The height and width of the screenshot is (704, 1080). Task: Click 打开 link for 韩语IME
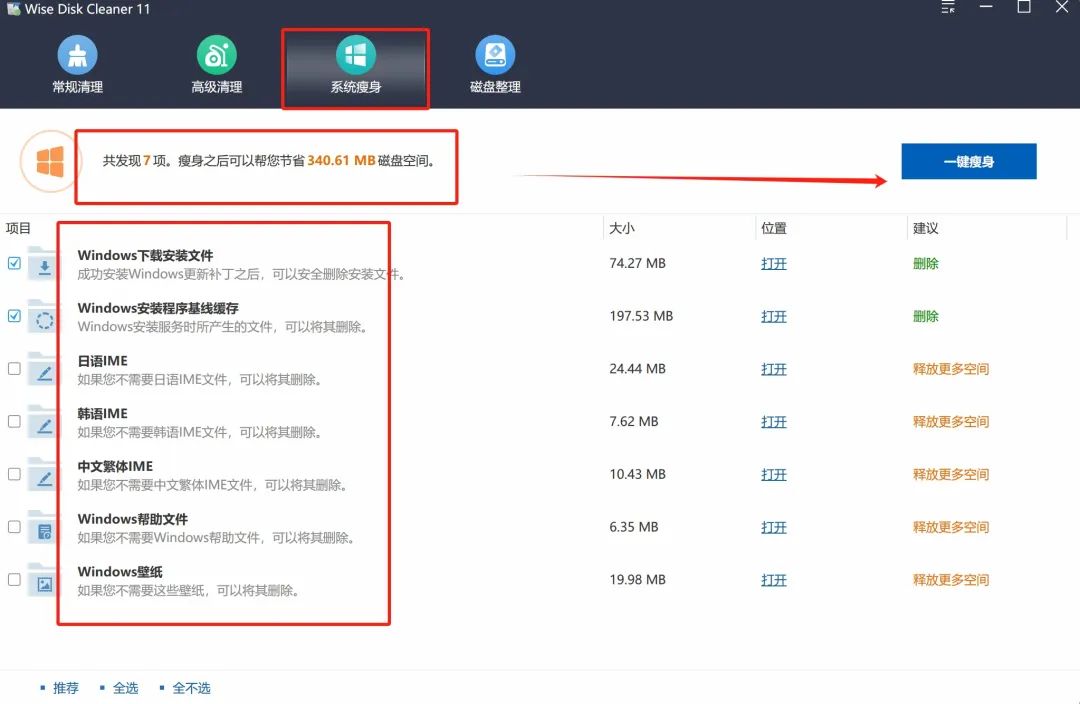(773, 422)
